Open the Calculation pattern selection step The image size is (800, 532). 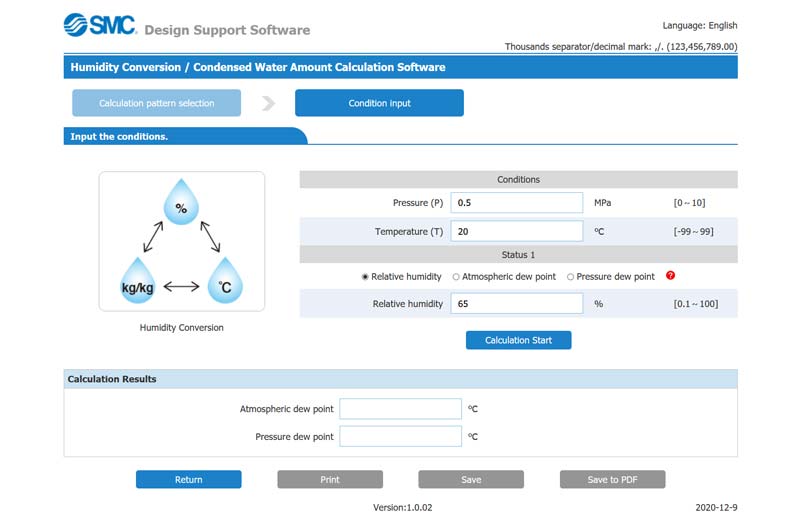(x=156, y=103)
